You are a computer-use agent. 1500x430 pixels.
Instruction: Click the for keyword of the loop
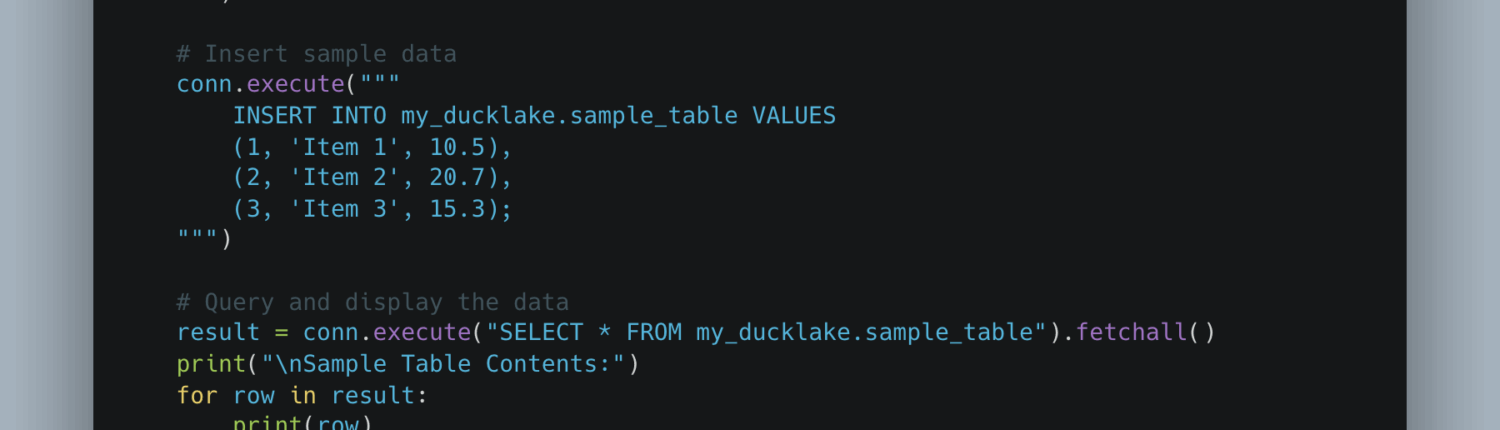click(197, 395)
